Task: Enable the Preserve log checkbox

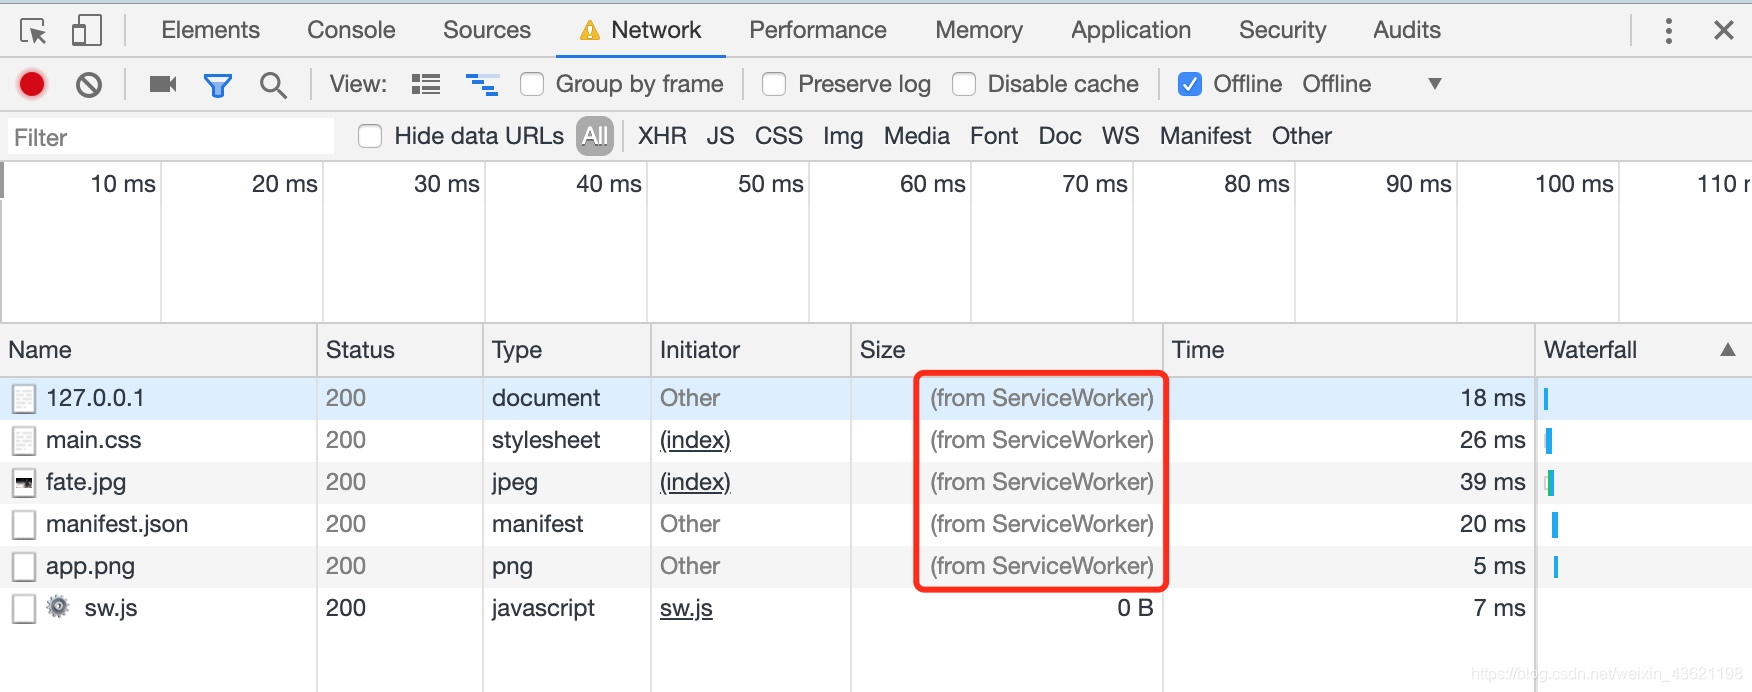Action: pyautogui.click(x=774, y=84)
